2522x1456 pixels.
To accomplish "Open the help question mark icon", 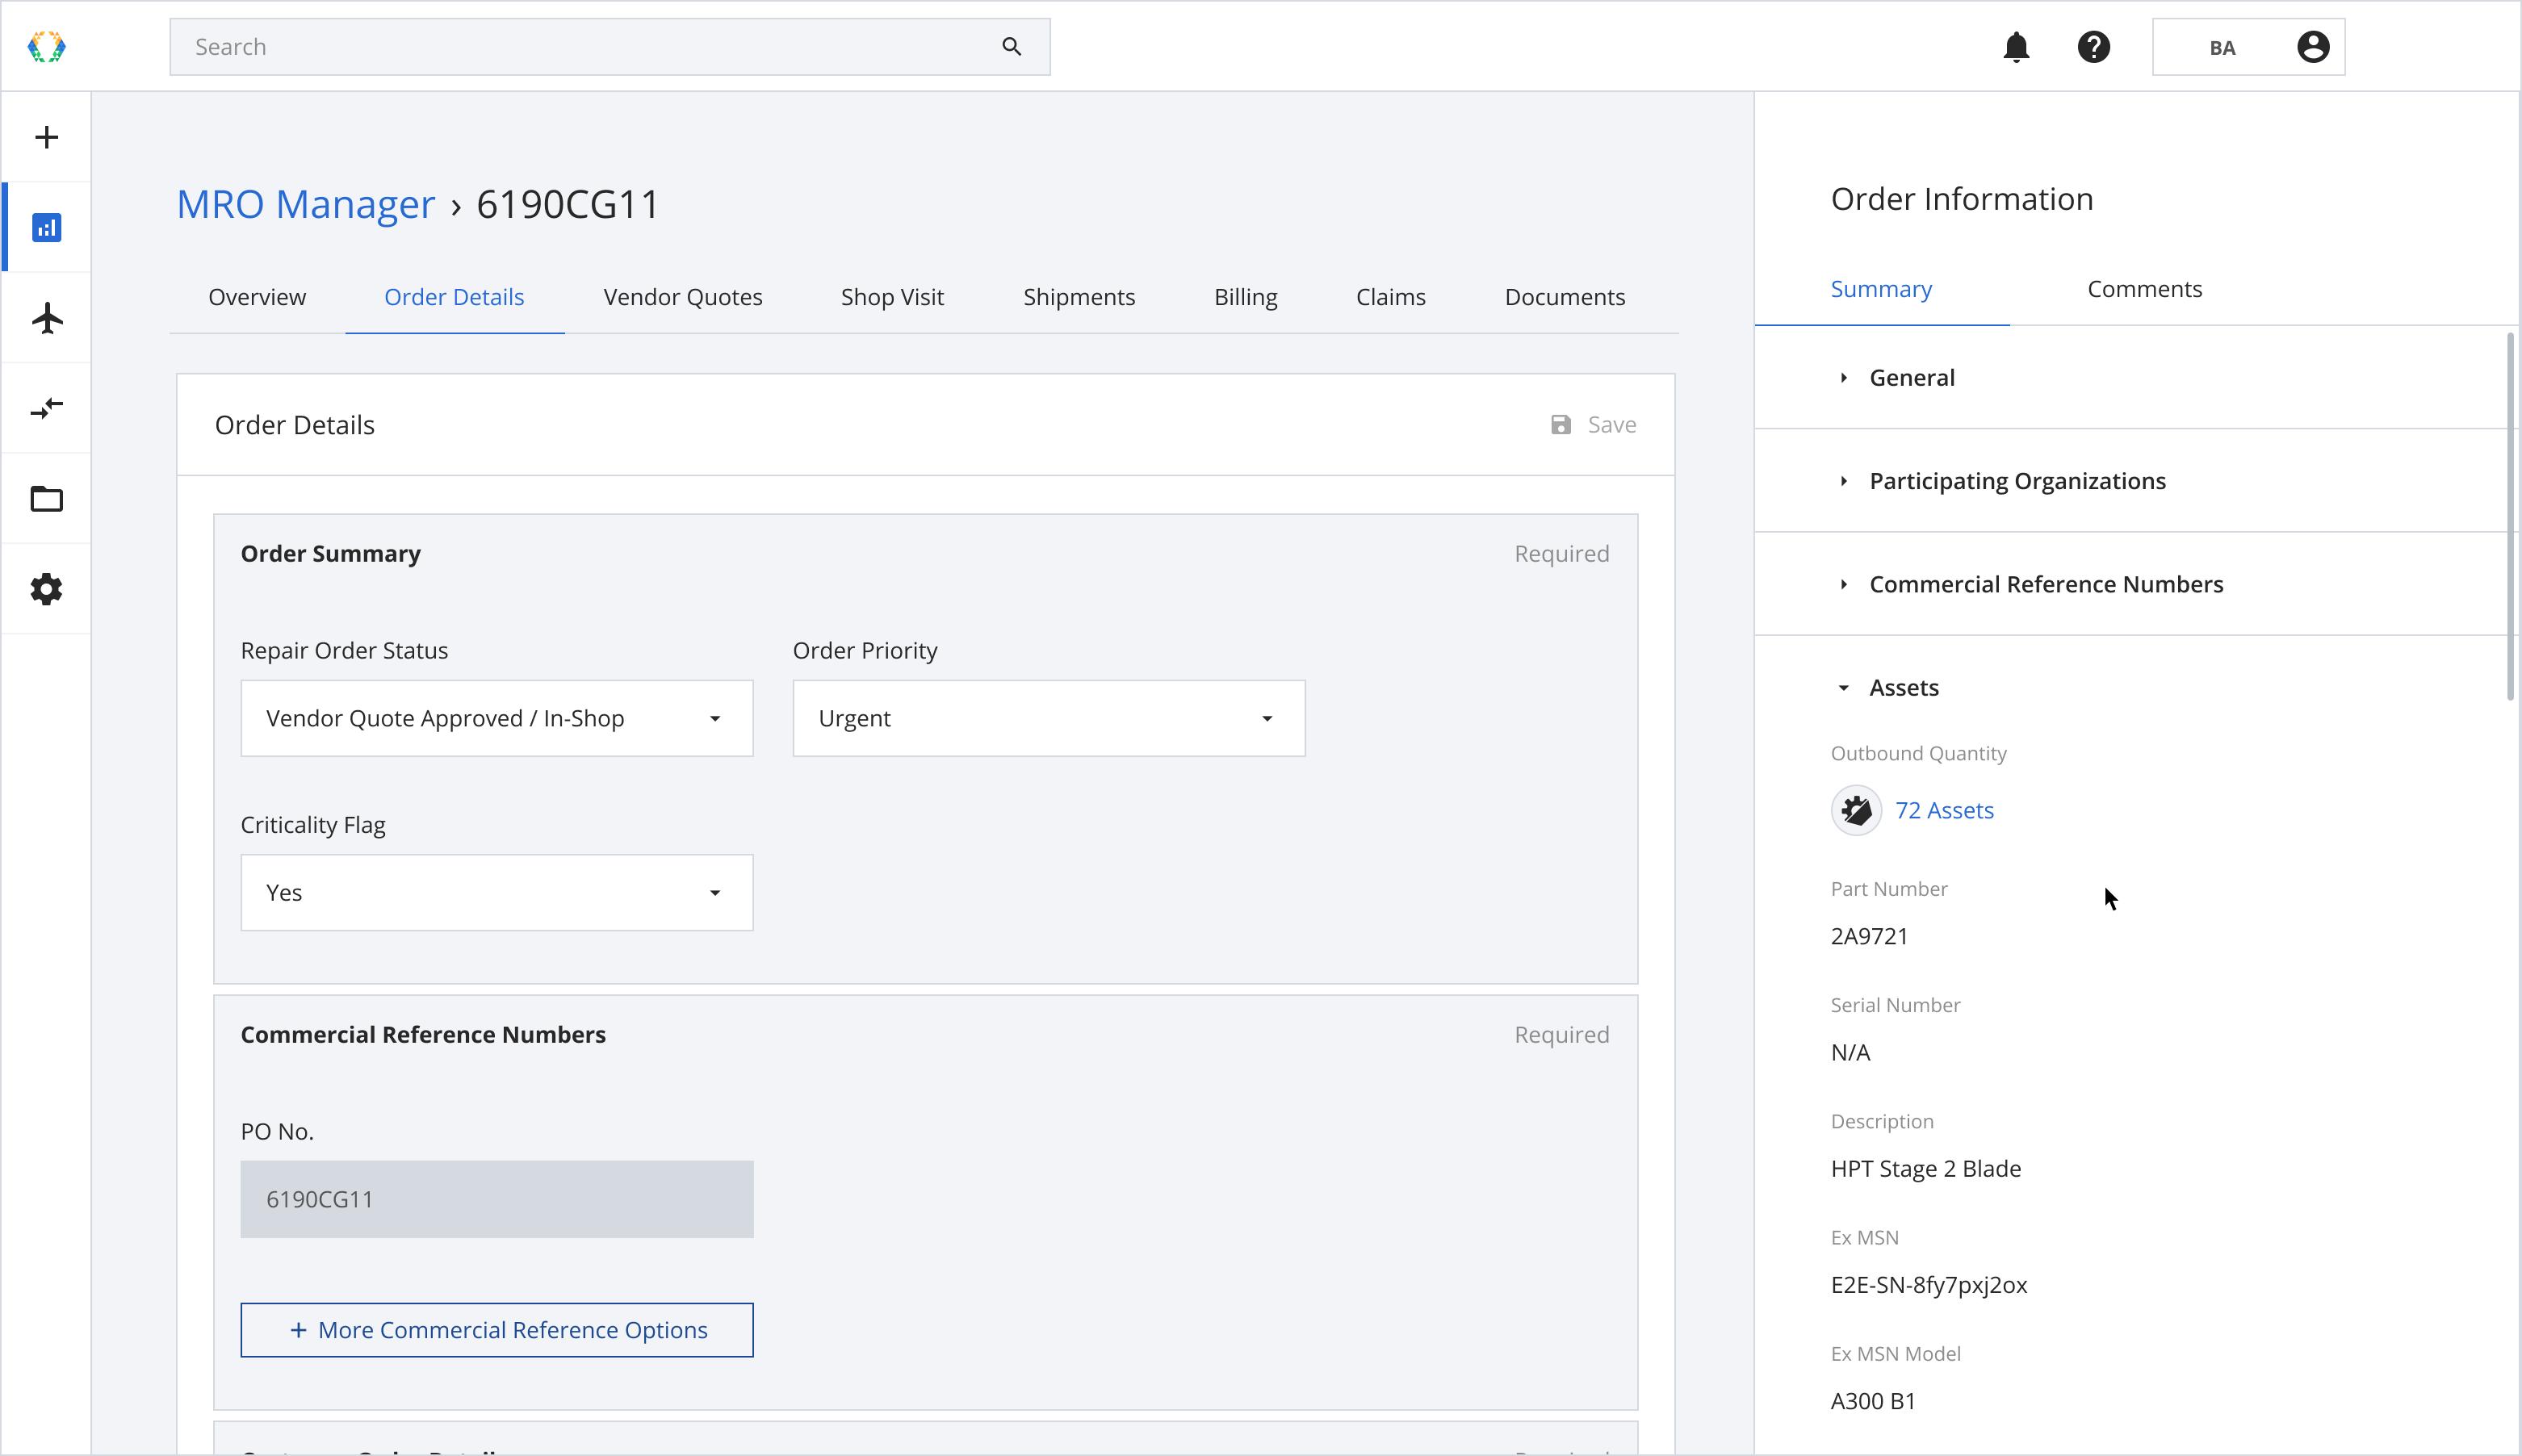I will coord(2093,47).
